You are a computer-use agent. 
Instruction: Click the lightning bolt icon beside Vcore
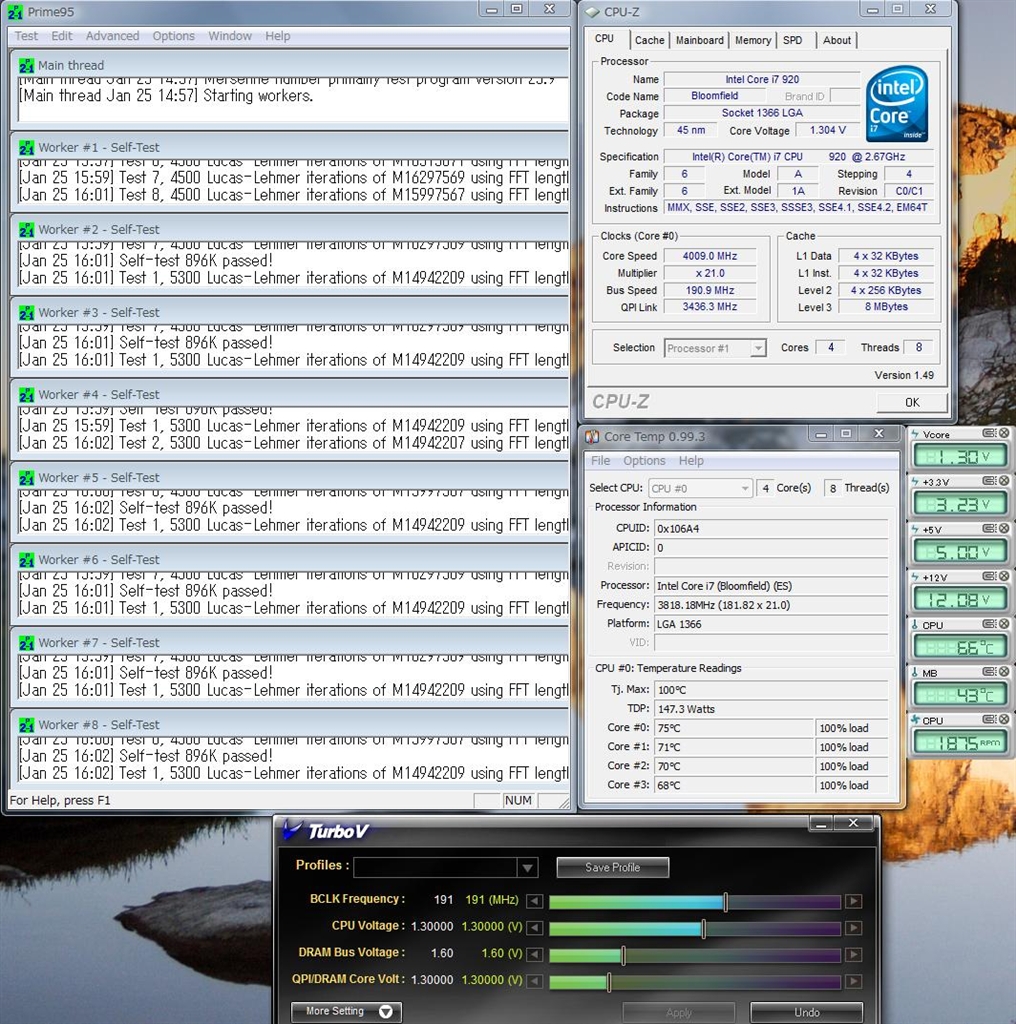(x=915, y=434)
